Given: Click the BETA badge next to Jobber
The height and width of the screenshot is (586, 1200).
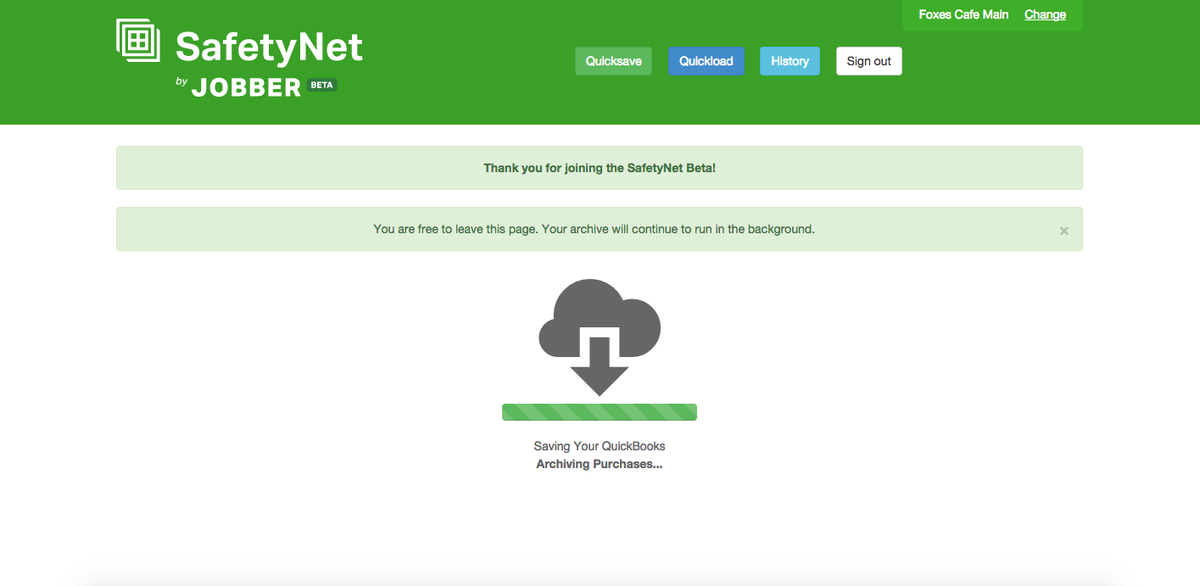Looking at the screenshot, I should [x=322, y=86].
